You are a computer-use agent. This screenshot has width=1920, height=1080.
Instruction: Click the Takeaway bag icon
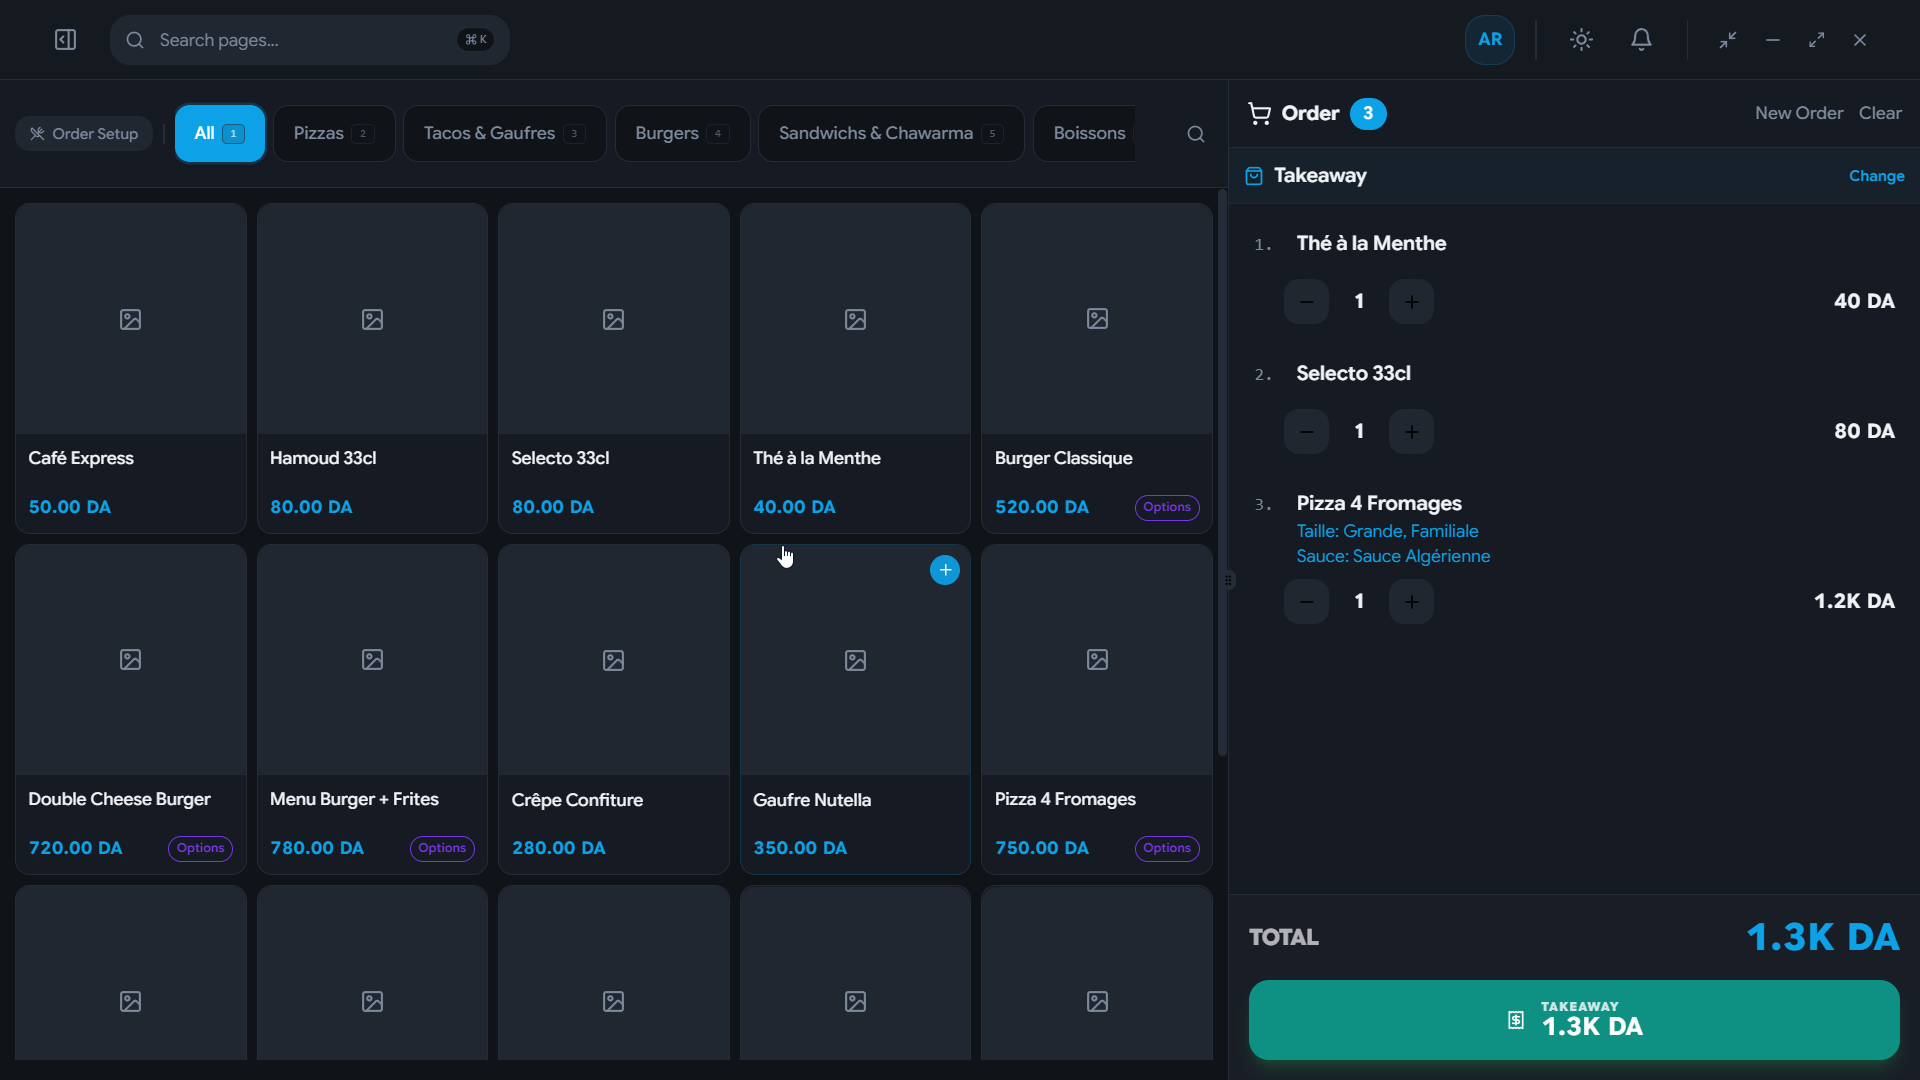(x=1254, y=176)
